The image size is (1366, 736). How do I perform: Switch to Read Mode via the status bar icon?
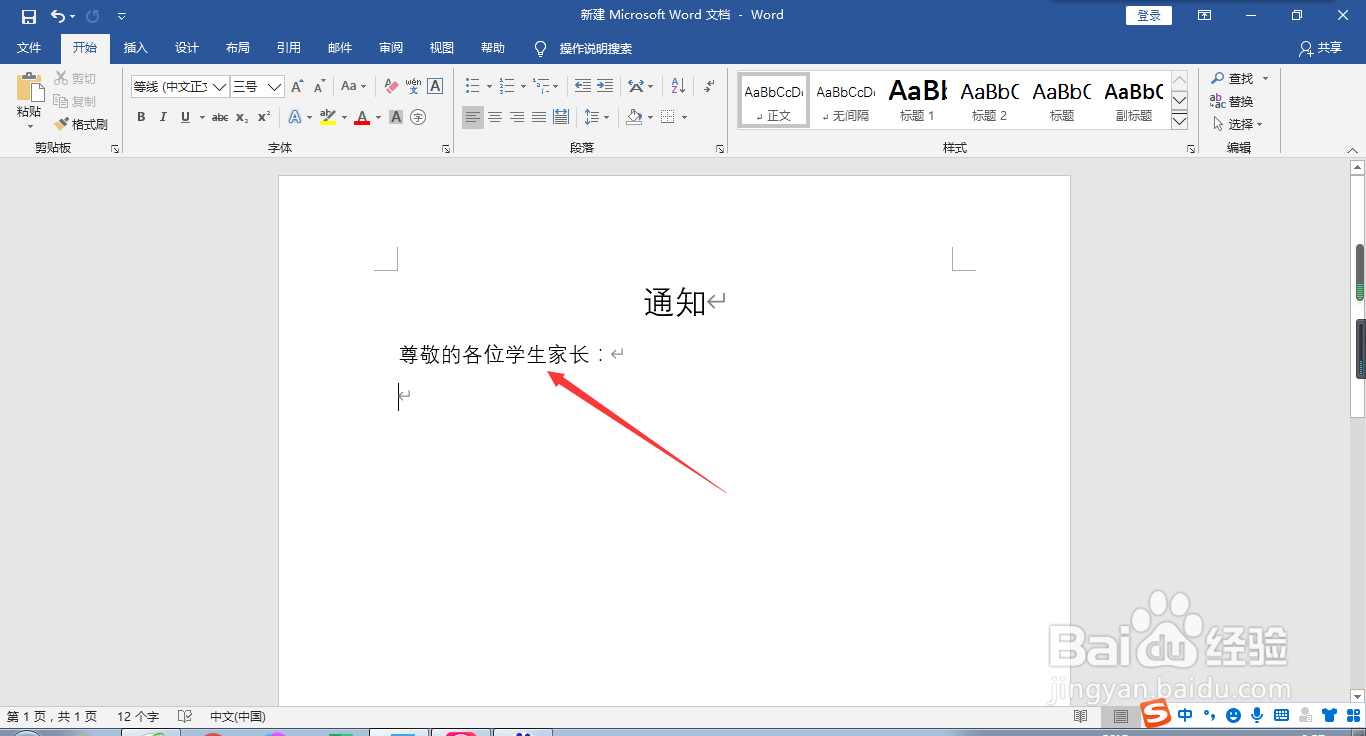1080,717
